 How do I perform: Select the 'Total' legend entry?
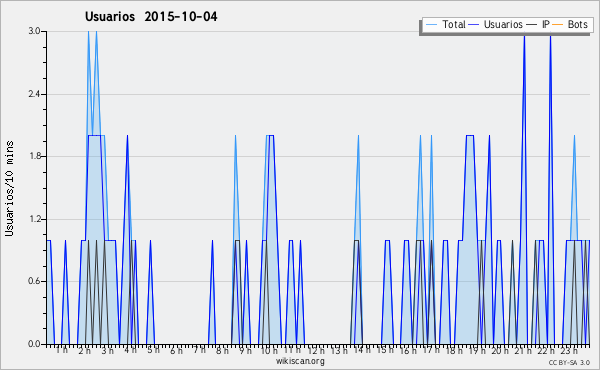pyautogui.click(x=453, y=24)
